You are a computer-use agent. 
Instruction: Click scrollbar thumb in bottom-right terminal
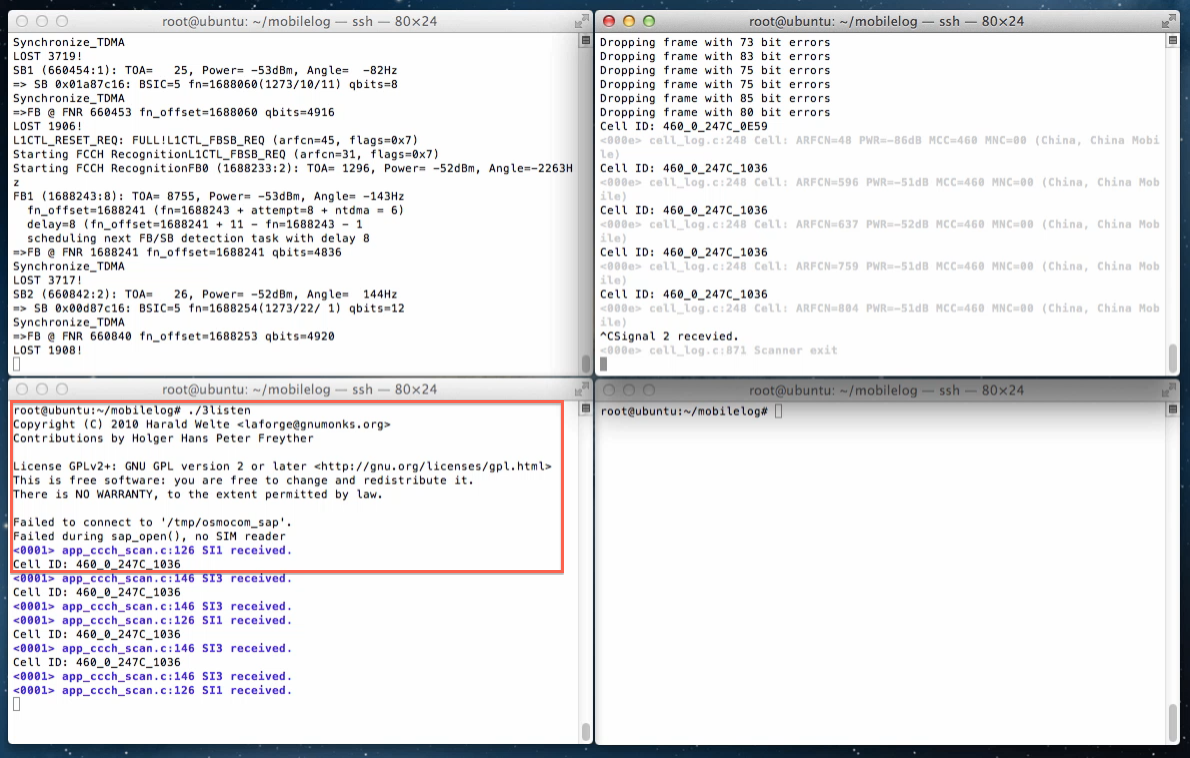coord(1172,722)
